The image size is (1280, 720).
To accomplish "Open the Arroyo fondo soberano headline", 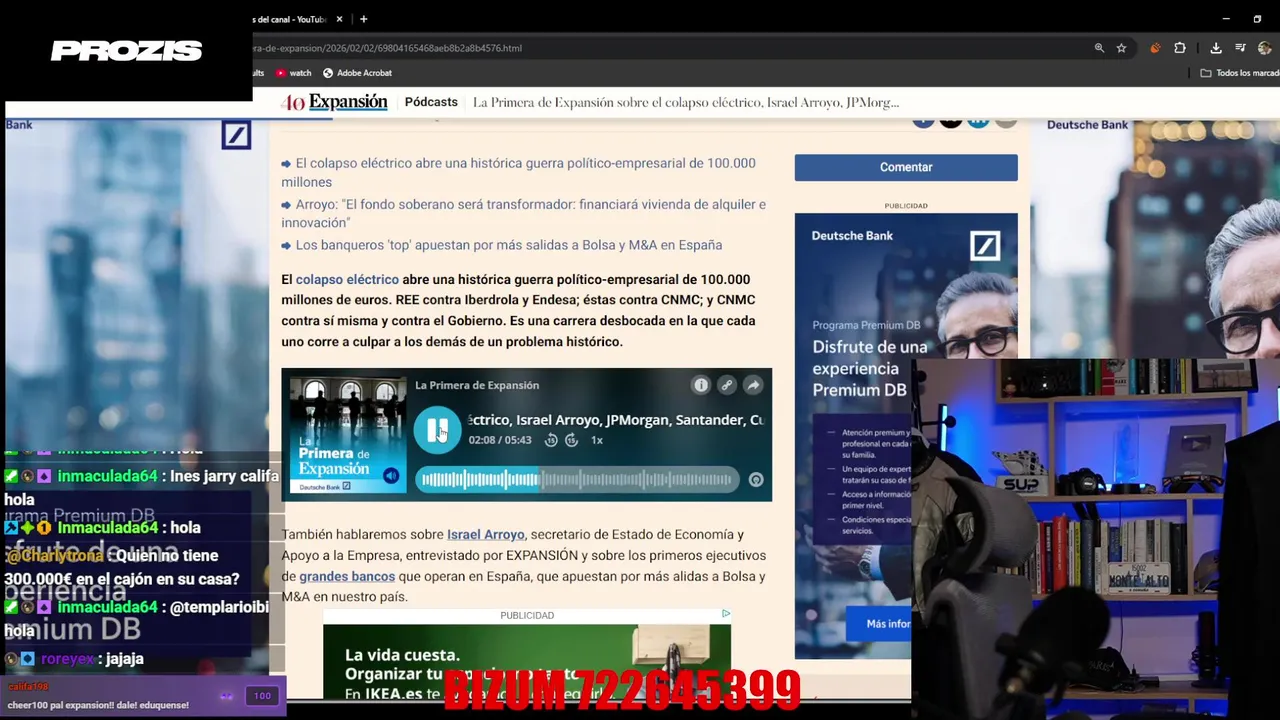I will point(523,213).
